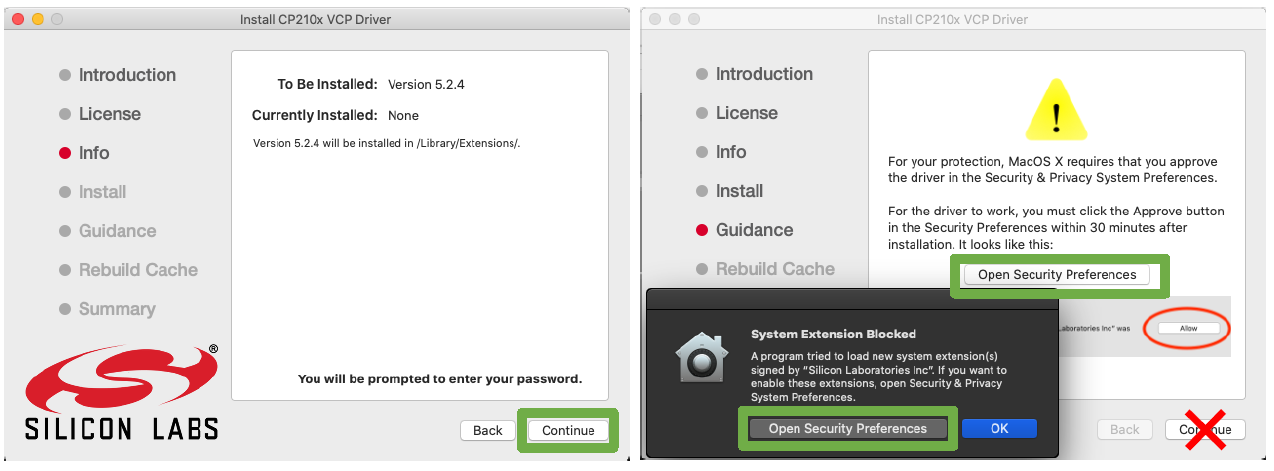Click the red X mark over Continue

[x=1205, y=428]
